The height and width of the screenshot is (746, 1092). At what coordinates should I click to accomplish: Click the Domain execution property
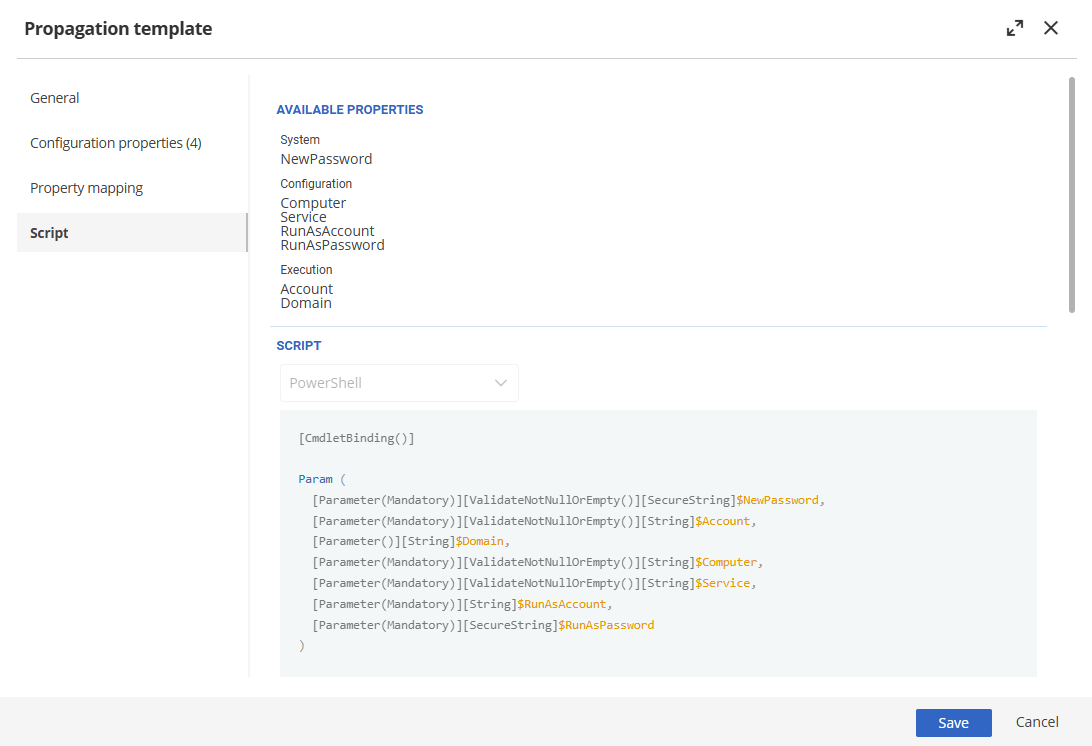click(x=306, y=303)
